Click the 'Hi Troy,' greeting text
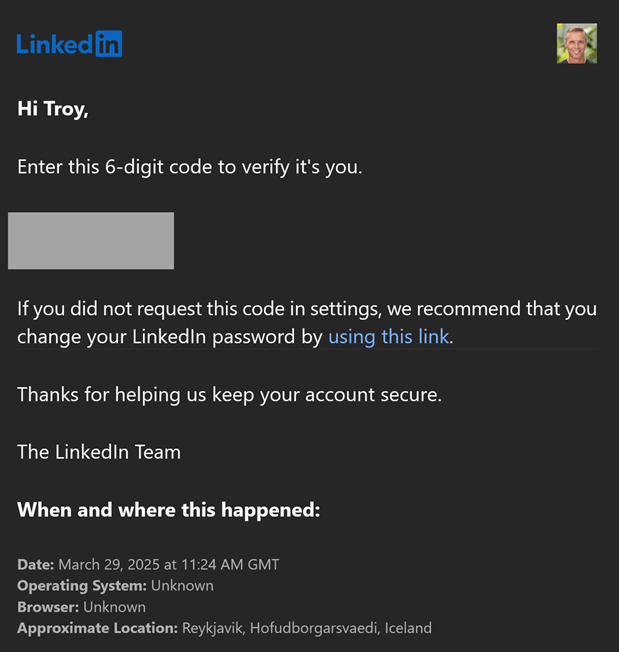 click(x=53, y=109)
